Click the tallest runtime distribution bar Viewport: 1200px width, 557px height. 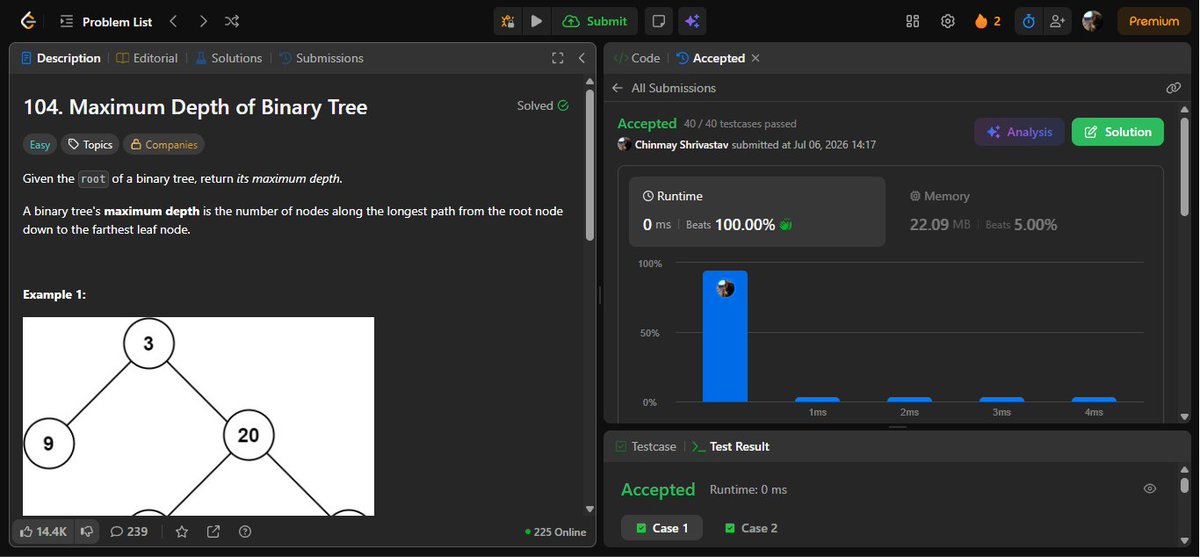pyautogui.click(x=725, y=336)
